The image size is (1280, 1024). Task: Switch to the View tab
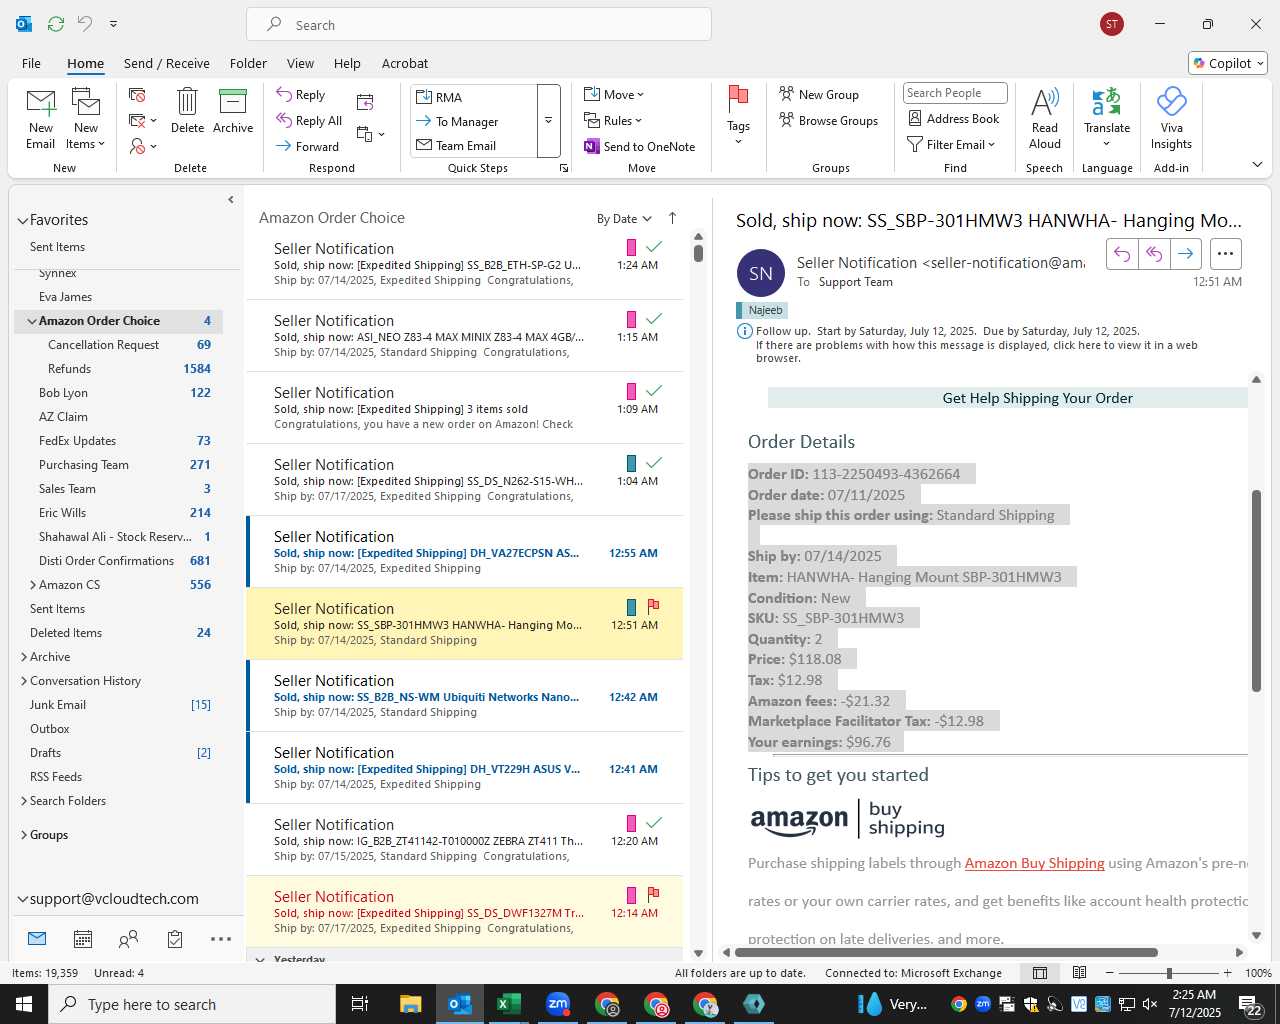pyautogui.click(x=300, y=63)
